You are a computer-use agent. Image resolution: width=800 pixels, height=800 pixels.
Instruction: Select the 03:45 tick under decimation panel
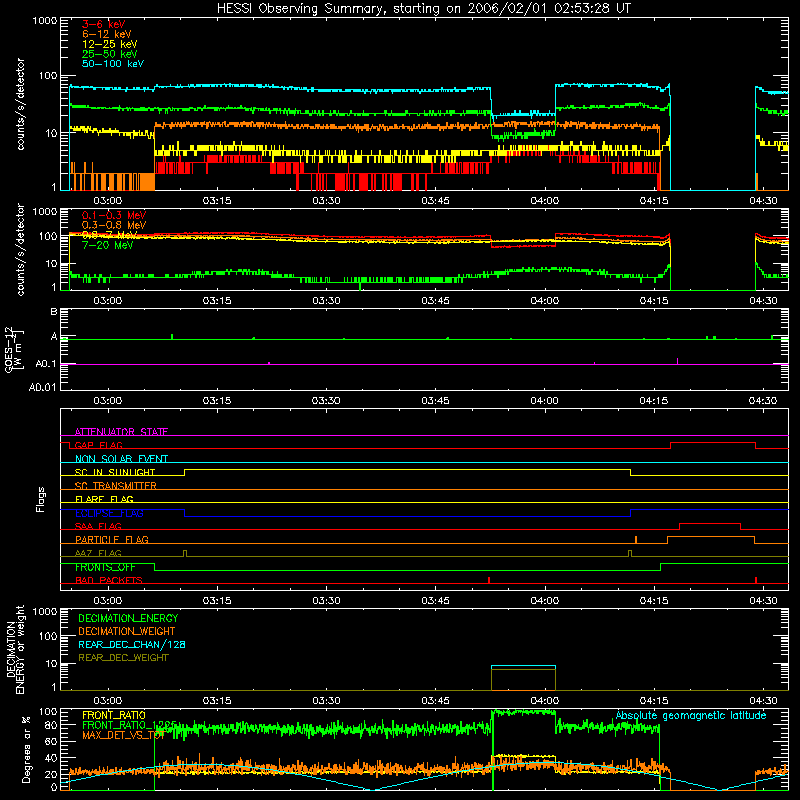point(436,701)
